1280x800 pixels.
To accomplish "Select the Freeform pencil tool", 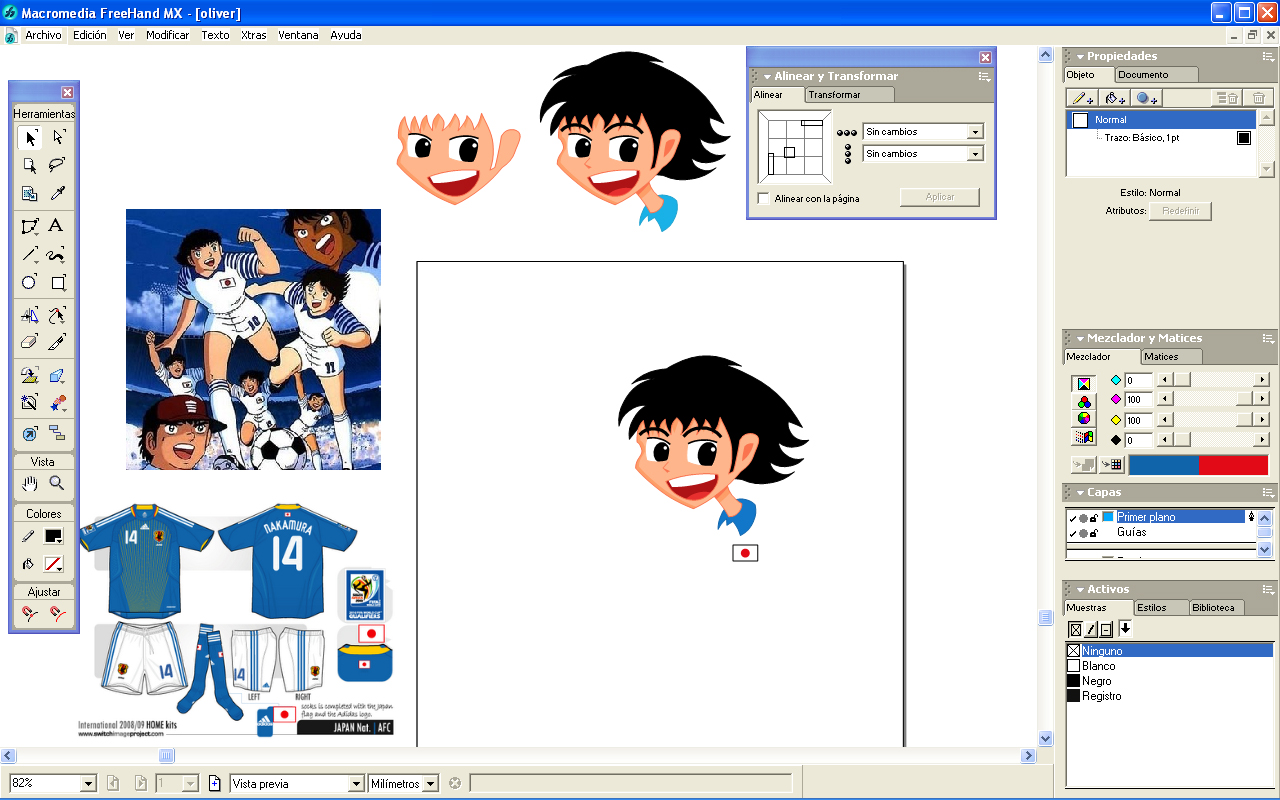I will point(57,254).
